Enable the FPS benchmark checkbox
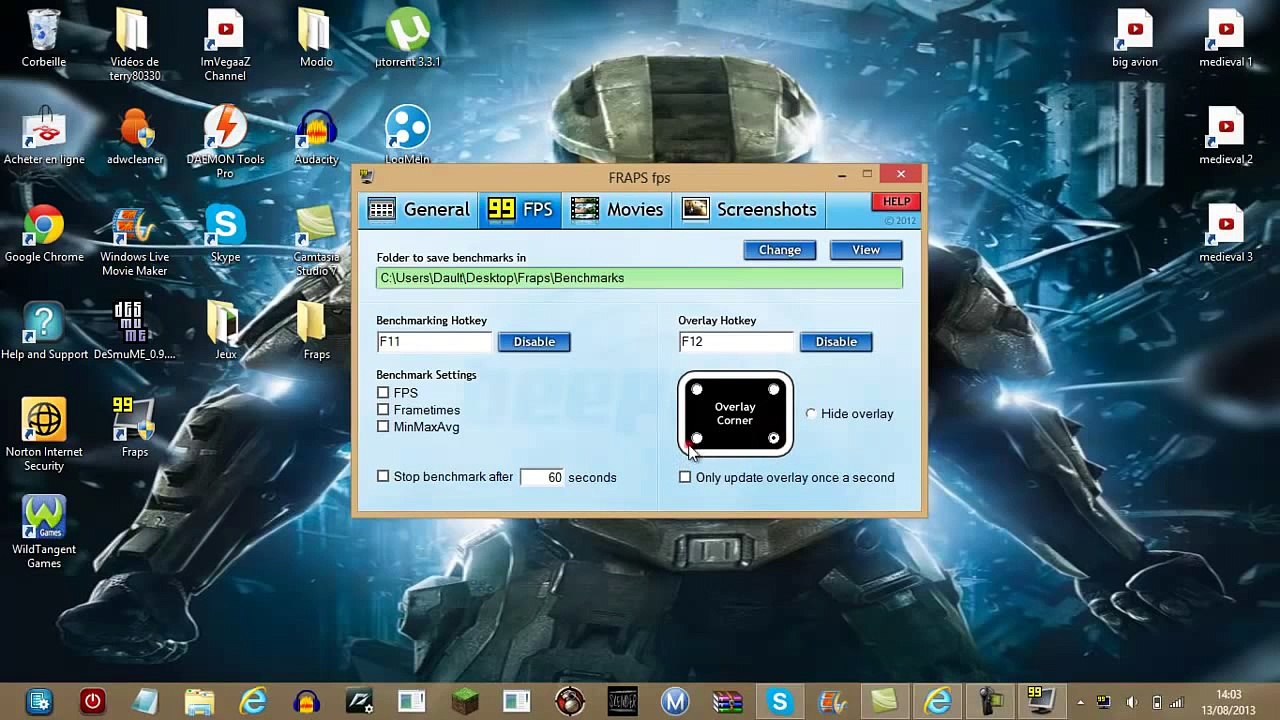1280x720 pixels. (383, 393)
